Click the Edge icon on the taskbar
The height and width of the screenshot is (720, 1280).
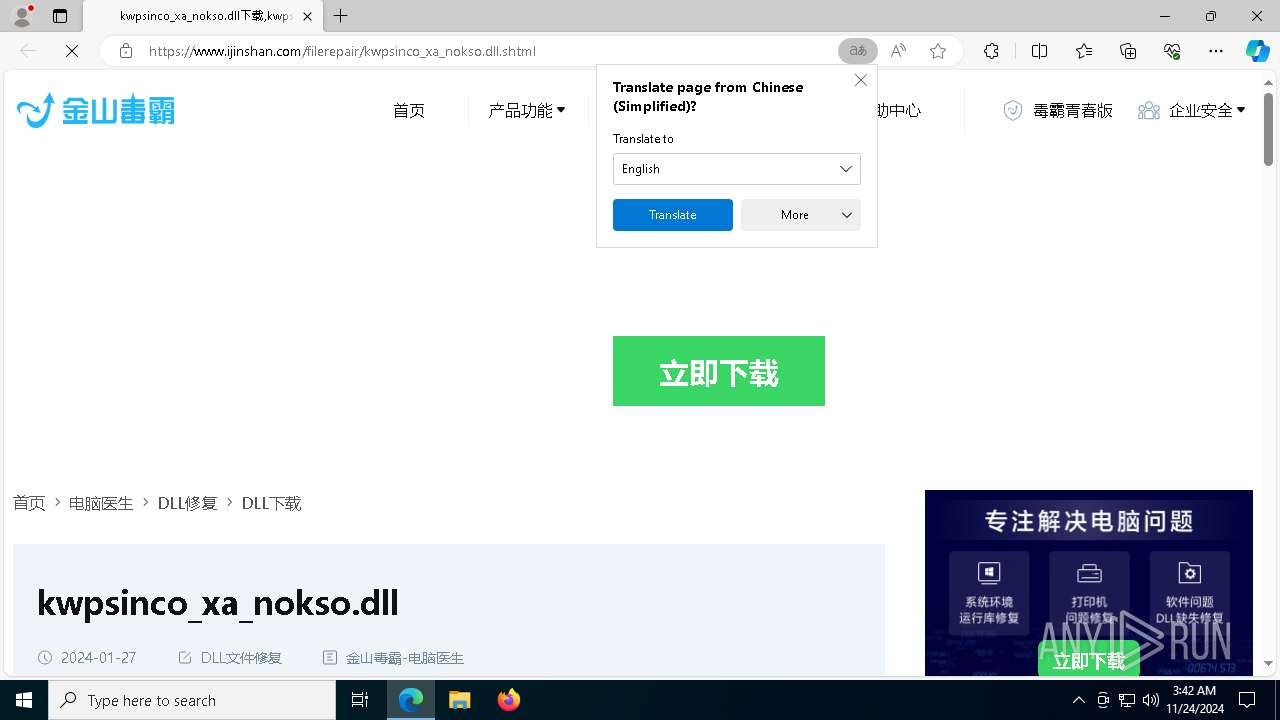[x=411, y=700]
